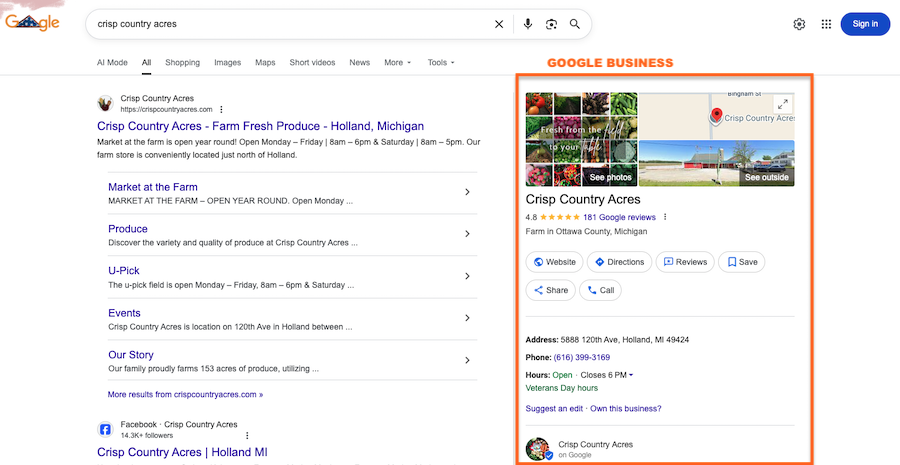Viewport: 900px width, 465px height.
Task: Open the Maps tab
Action: click(x=265, y=63)
